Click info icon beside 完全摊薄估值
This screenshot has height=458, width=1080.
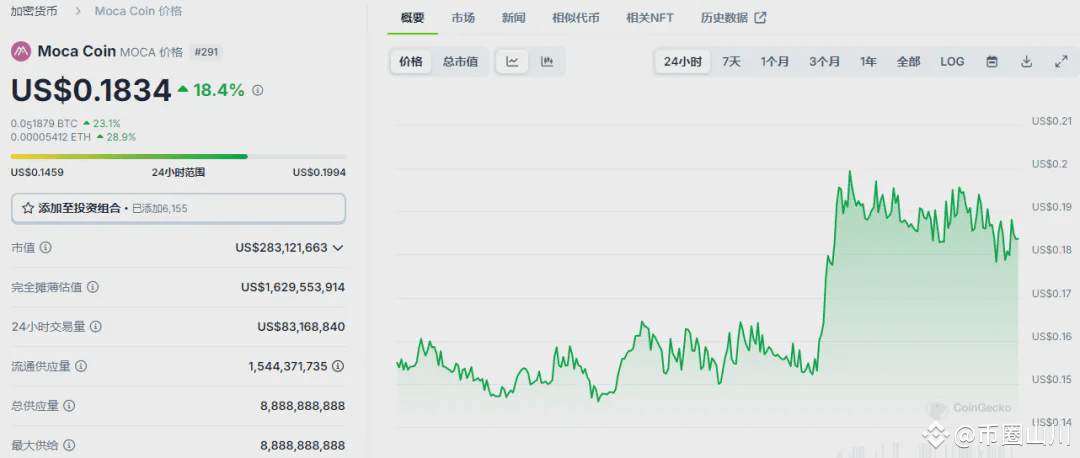coord(92,287)
